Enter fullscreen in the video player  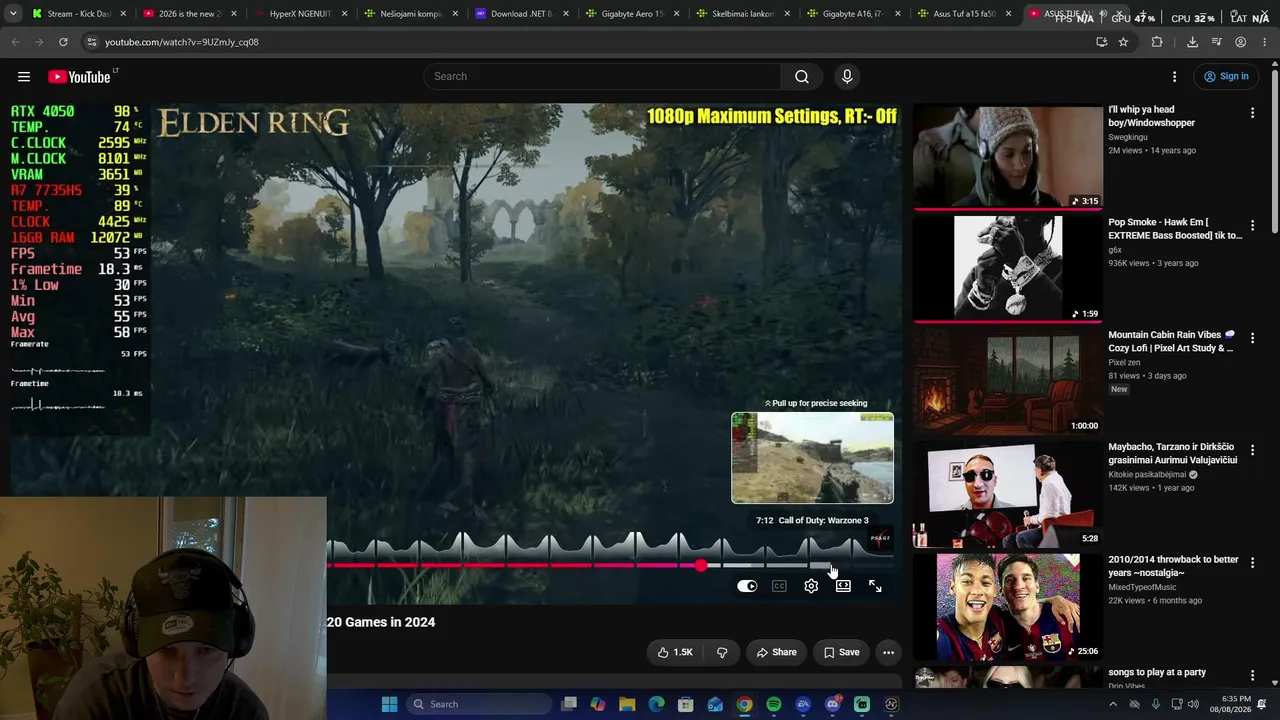click(875, 586)
